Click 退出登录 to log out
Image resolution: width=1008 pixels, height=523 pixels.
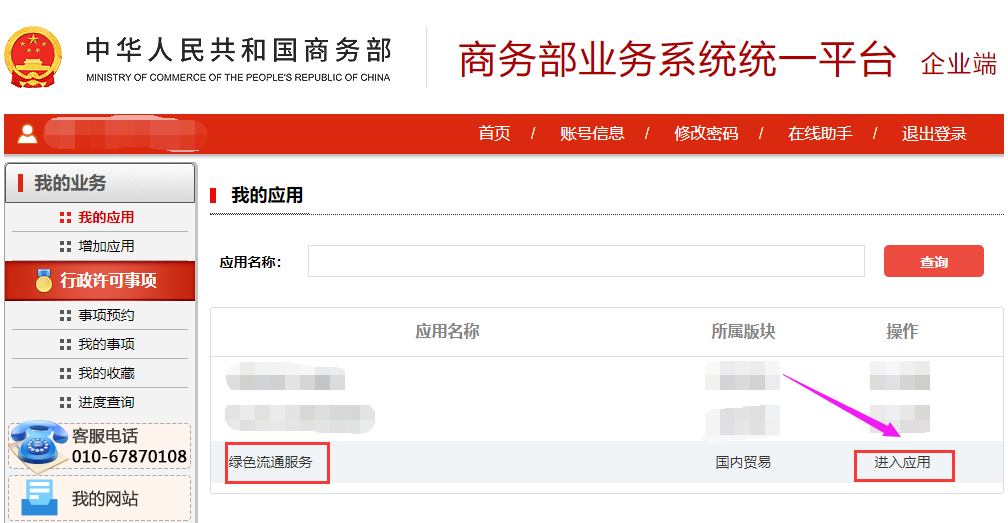(x=934, y=134)
